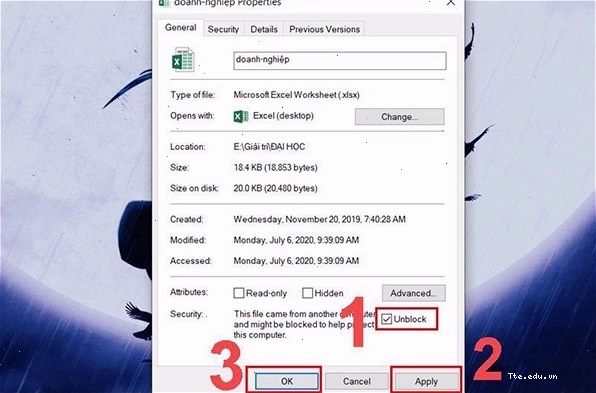Viewport: 596px width, 393px height.
Task: Click the "Location:" label
Action: [187, 147]
